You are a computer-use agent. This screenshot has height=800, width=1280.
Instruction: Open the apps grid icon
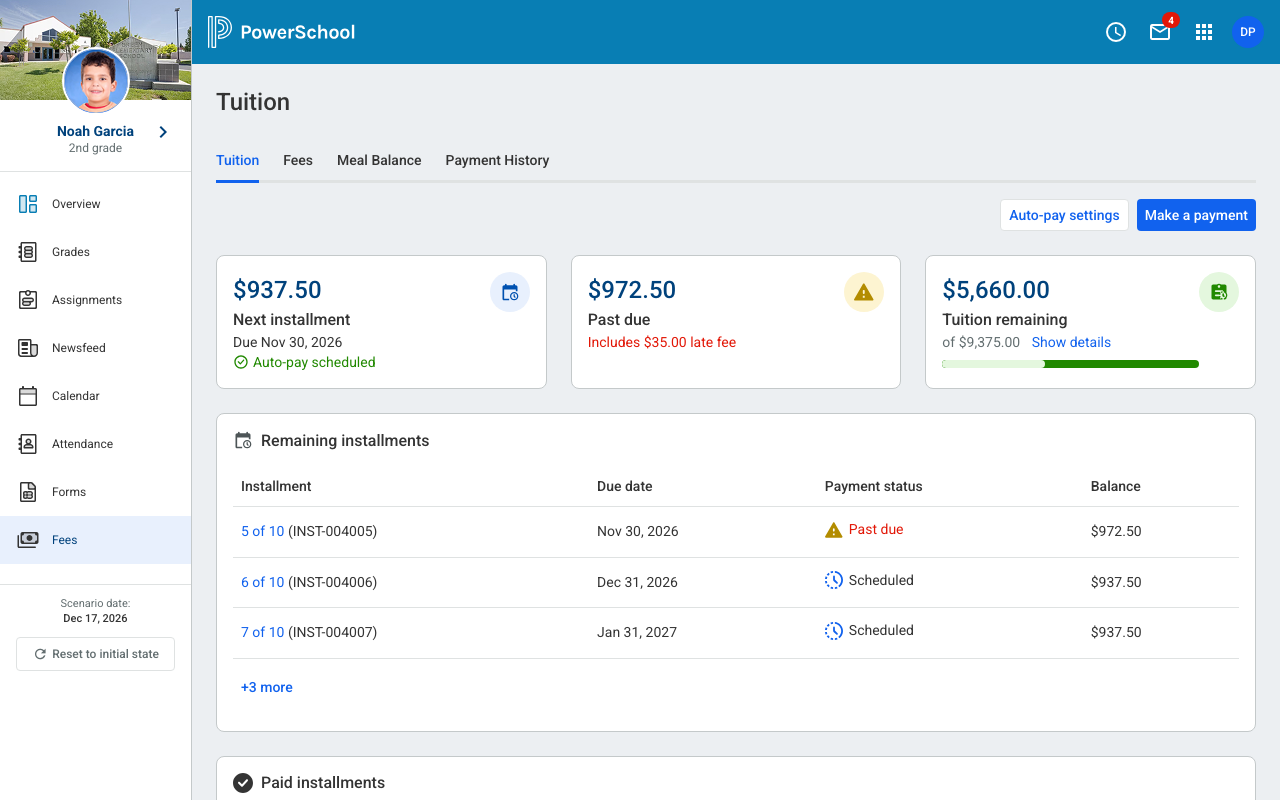1203,32
